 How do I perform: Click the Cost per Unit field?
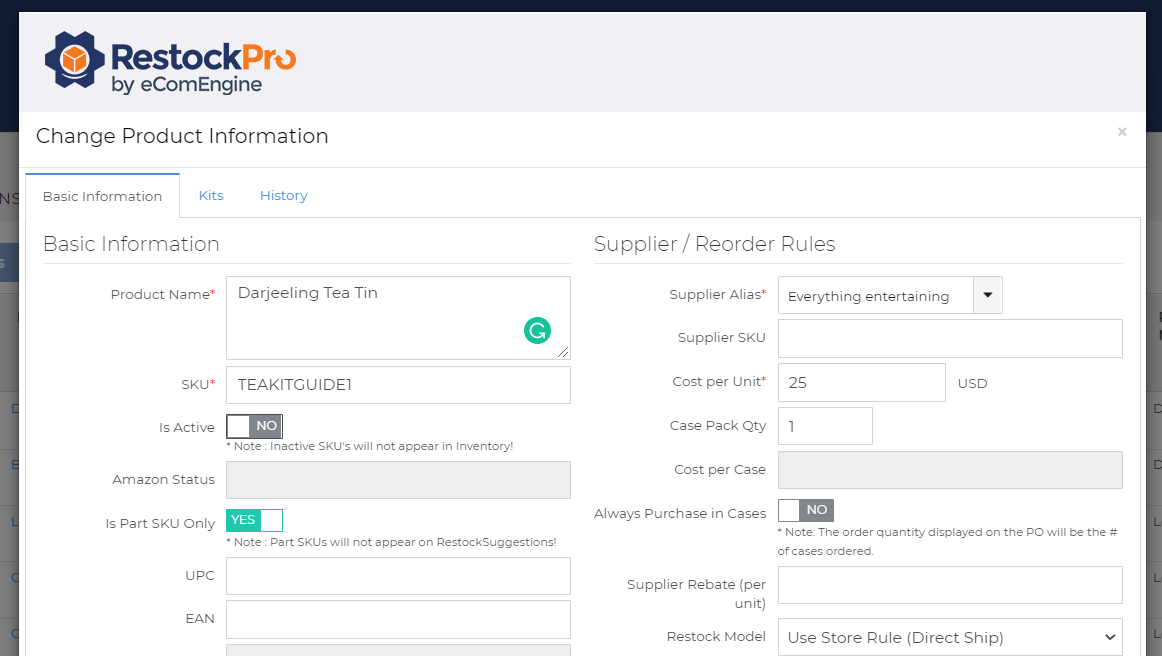[861, 382]
